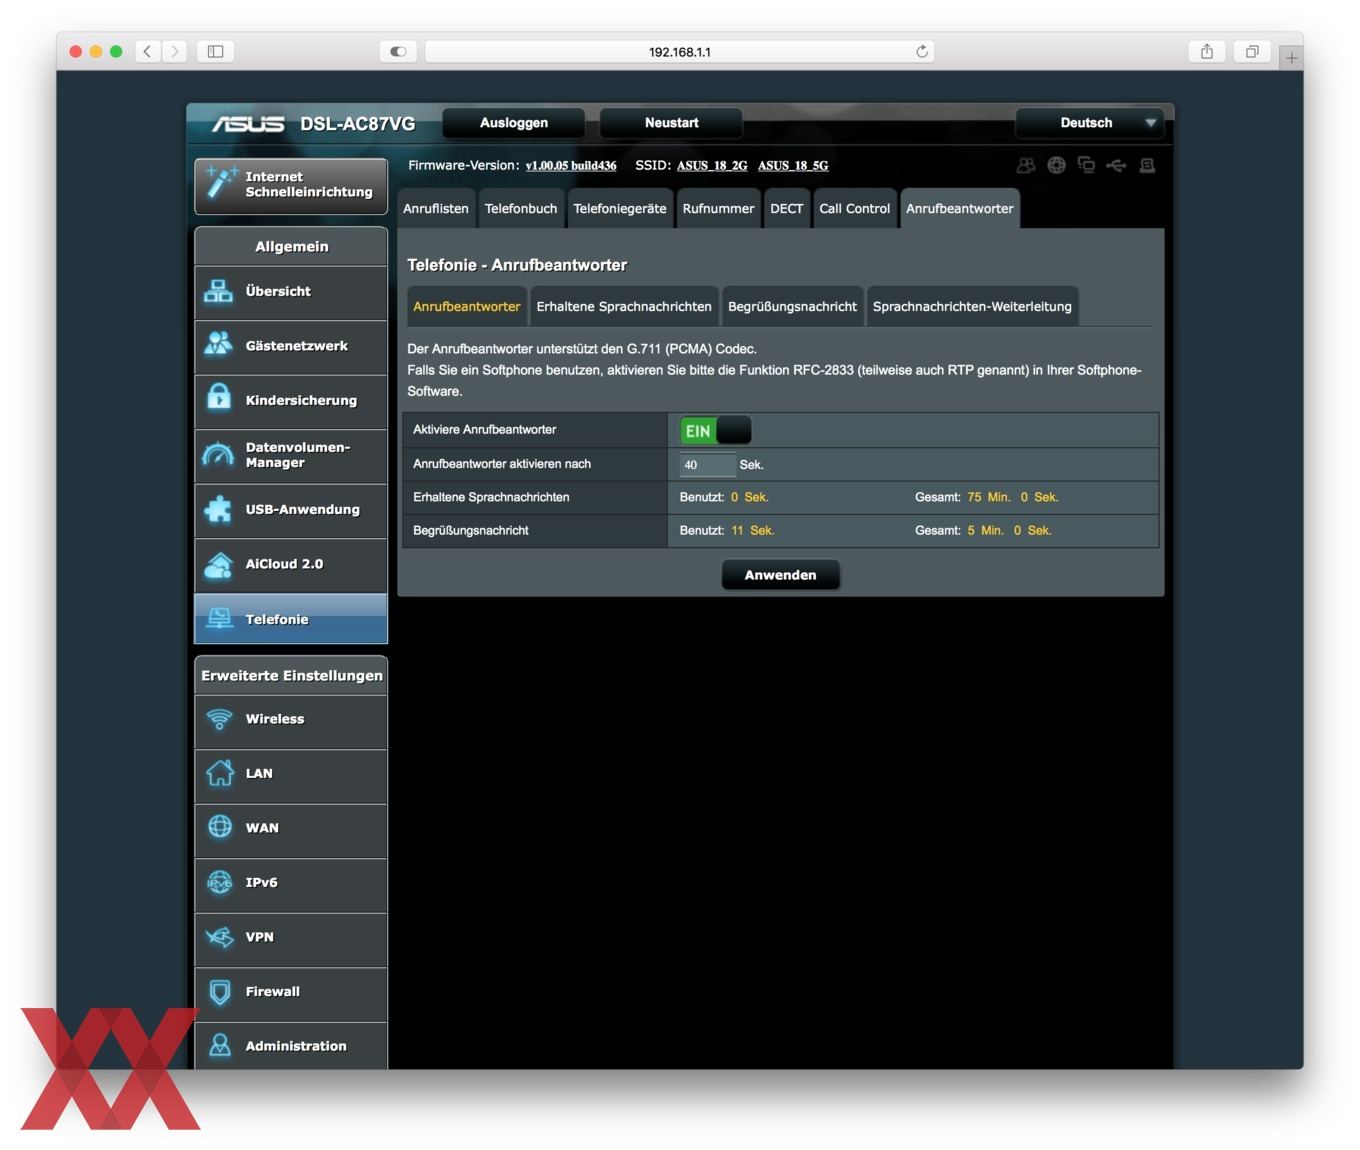Open the Deutsch language dropdown
This screenshot has width=1360, height=1150.
point(1090,123)
